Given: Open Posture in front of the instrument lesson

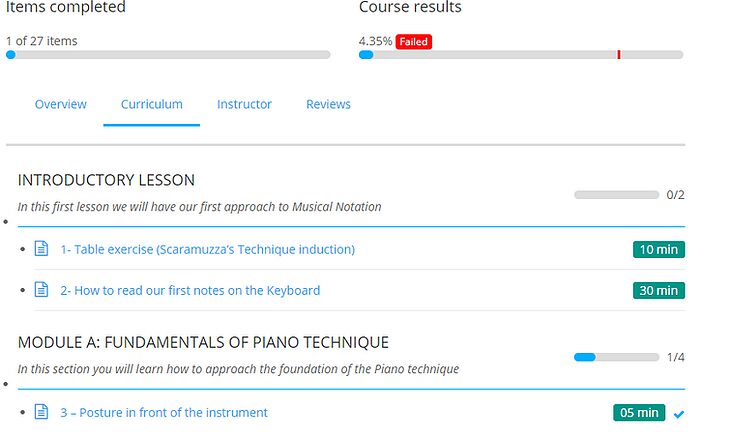Looking at the screenshot, I should [164, 412].
